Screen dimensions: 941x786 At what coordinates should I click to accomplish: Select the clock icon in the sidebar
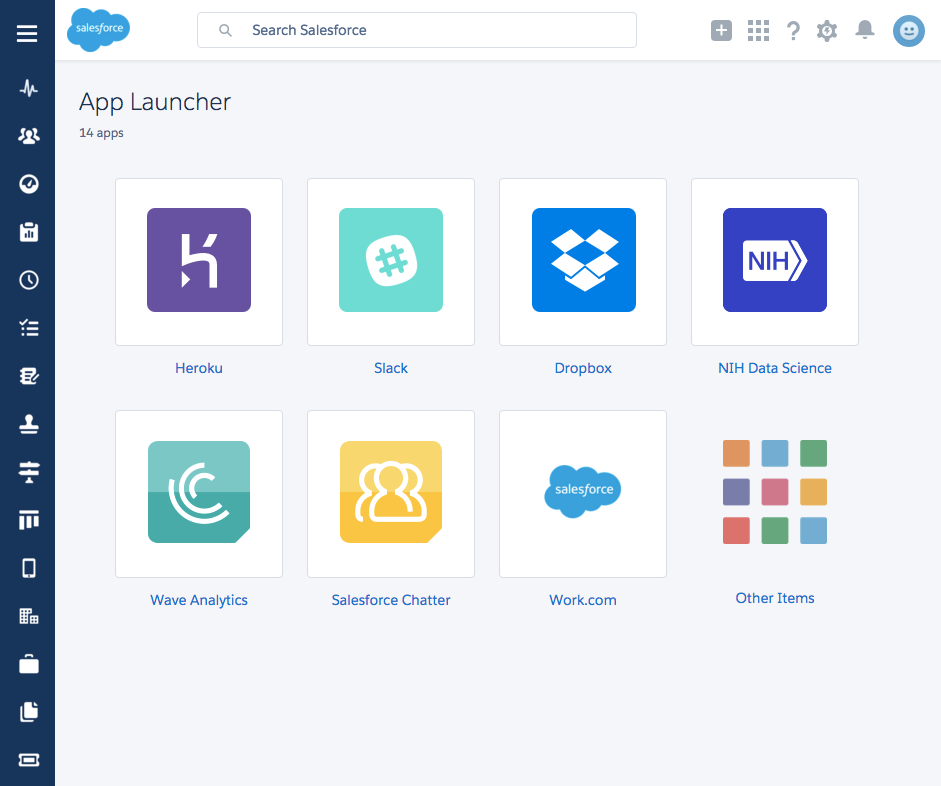click(x=27, y=280)
